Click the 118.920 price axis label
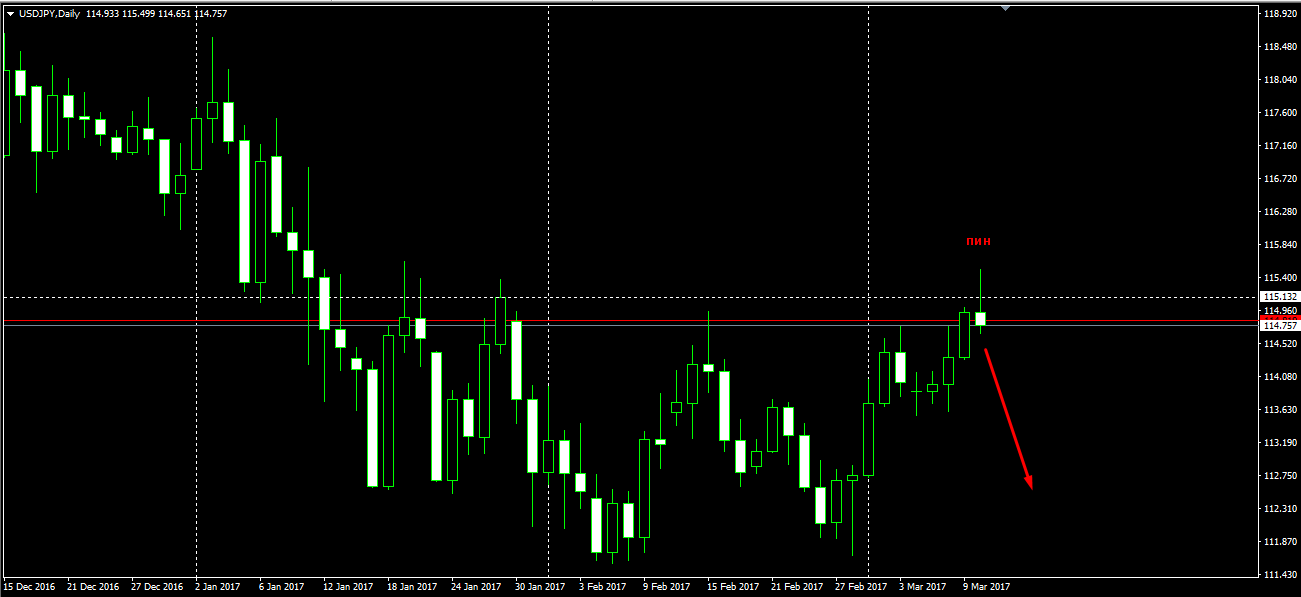The height and width of the screenshot is (597, 1301). [x=1280, y=14]
